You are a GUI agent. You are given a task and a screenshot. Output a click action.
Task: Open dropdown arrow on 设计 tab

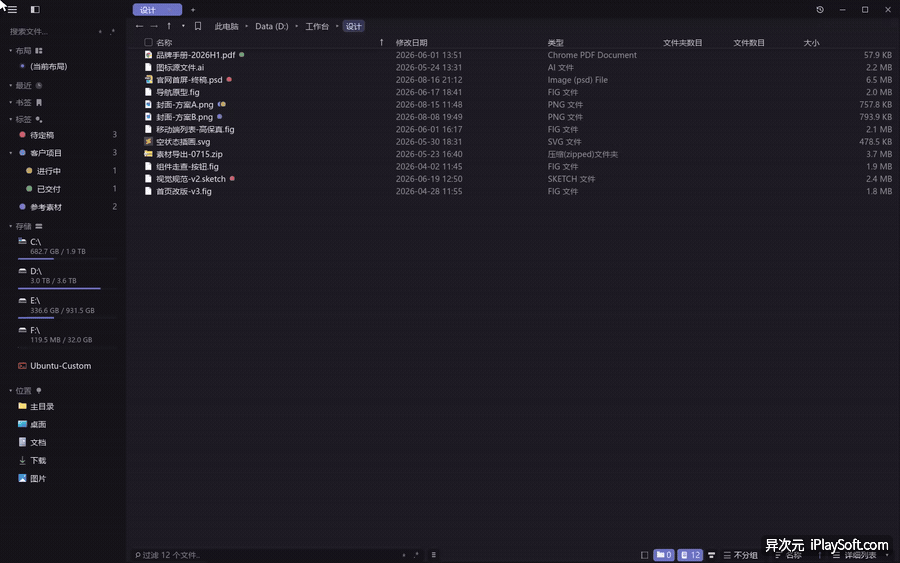pos(169,10)
